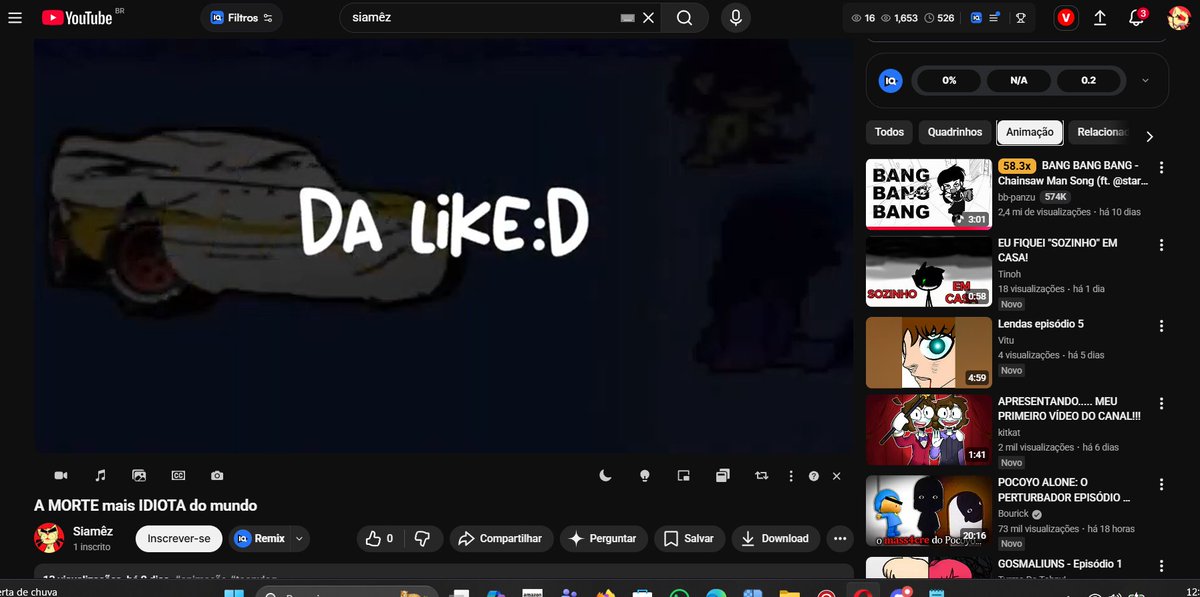The image size is (1200, 597).
Task: Toggle loop playback icon
Action: [762, 476]
